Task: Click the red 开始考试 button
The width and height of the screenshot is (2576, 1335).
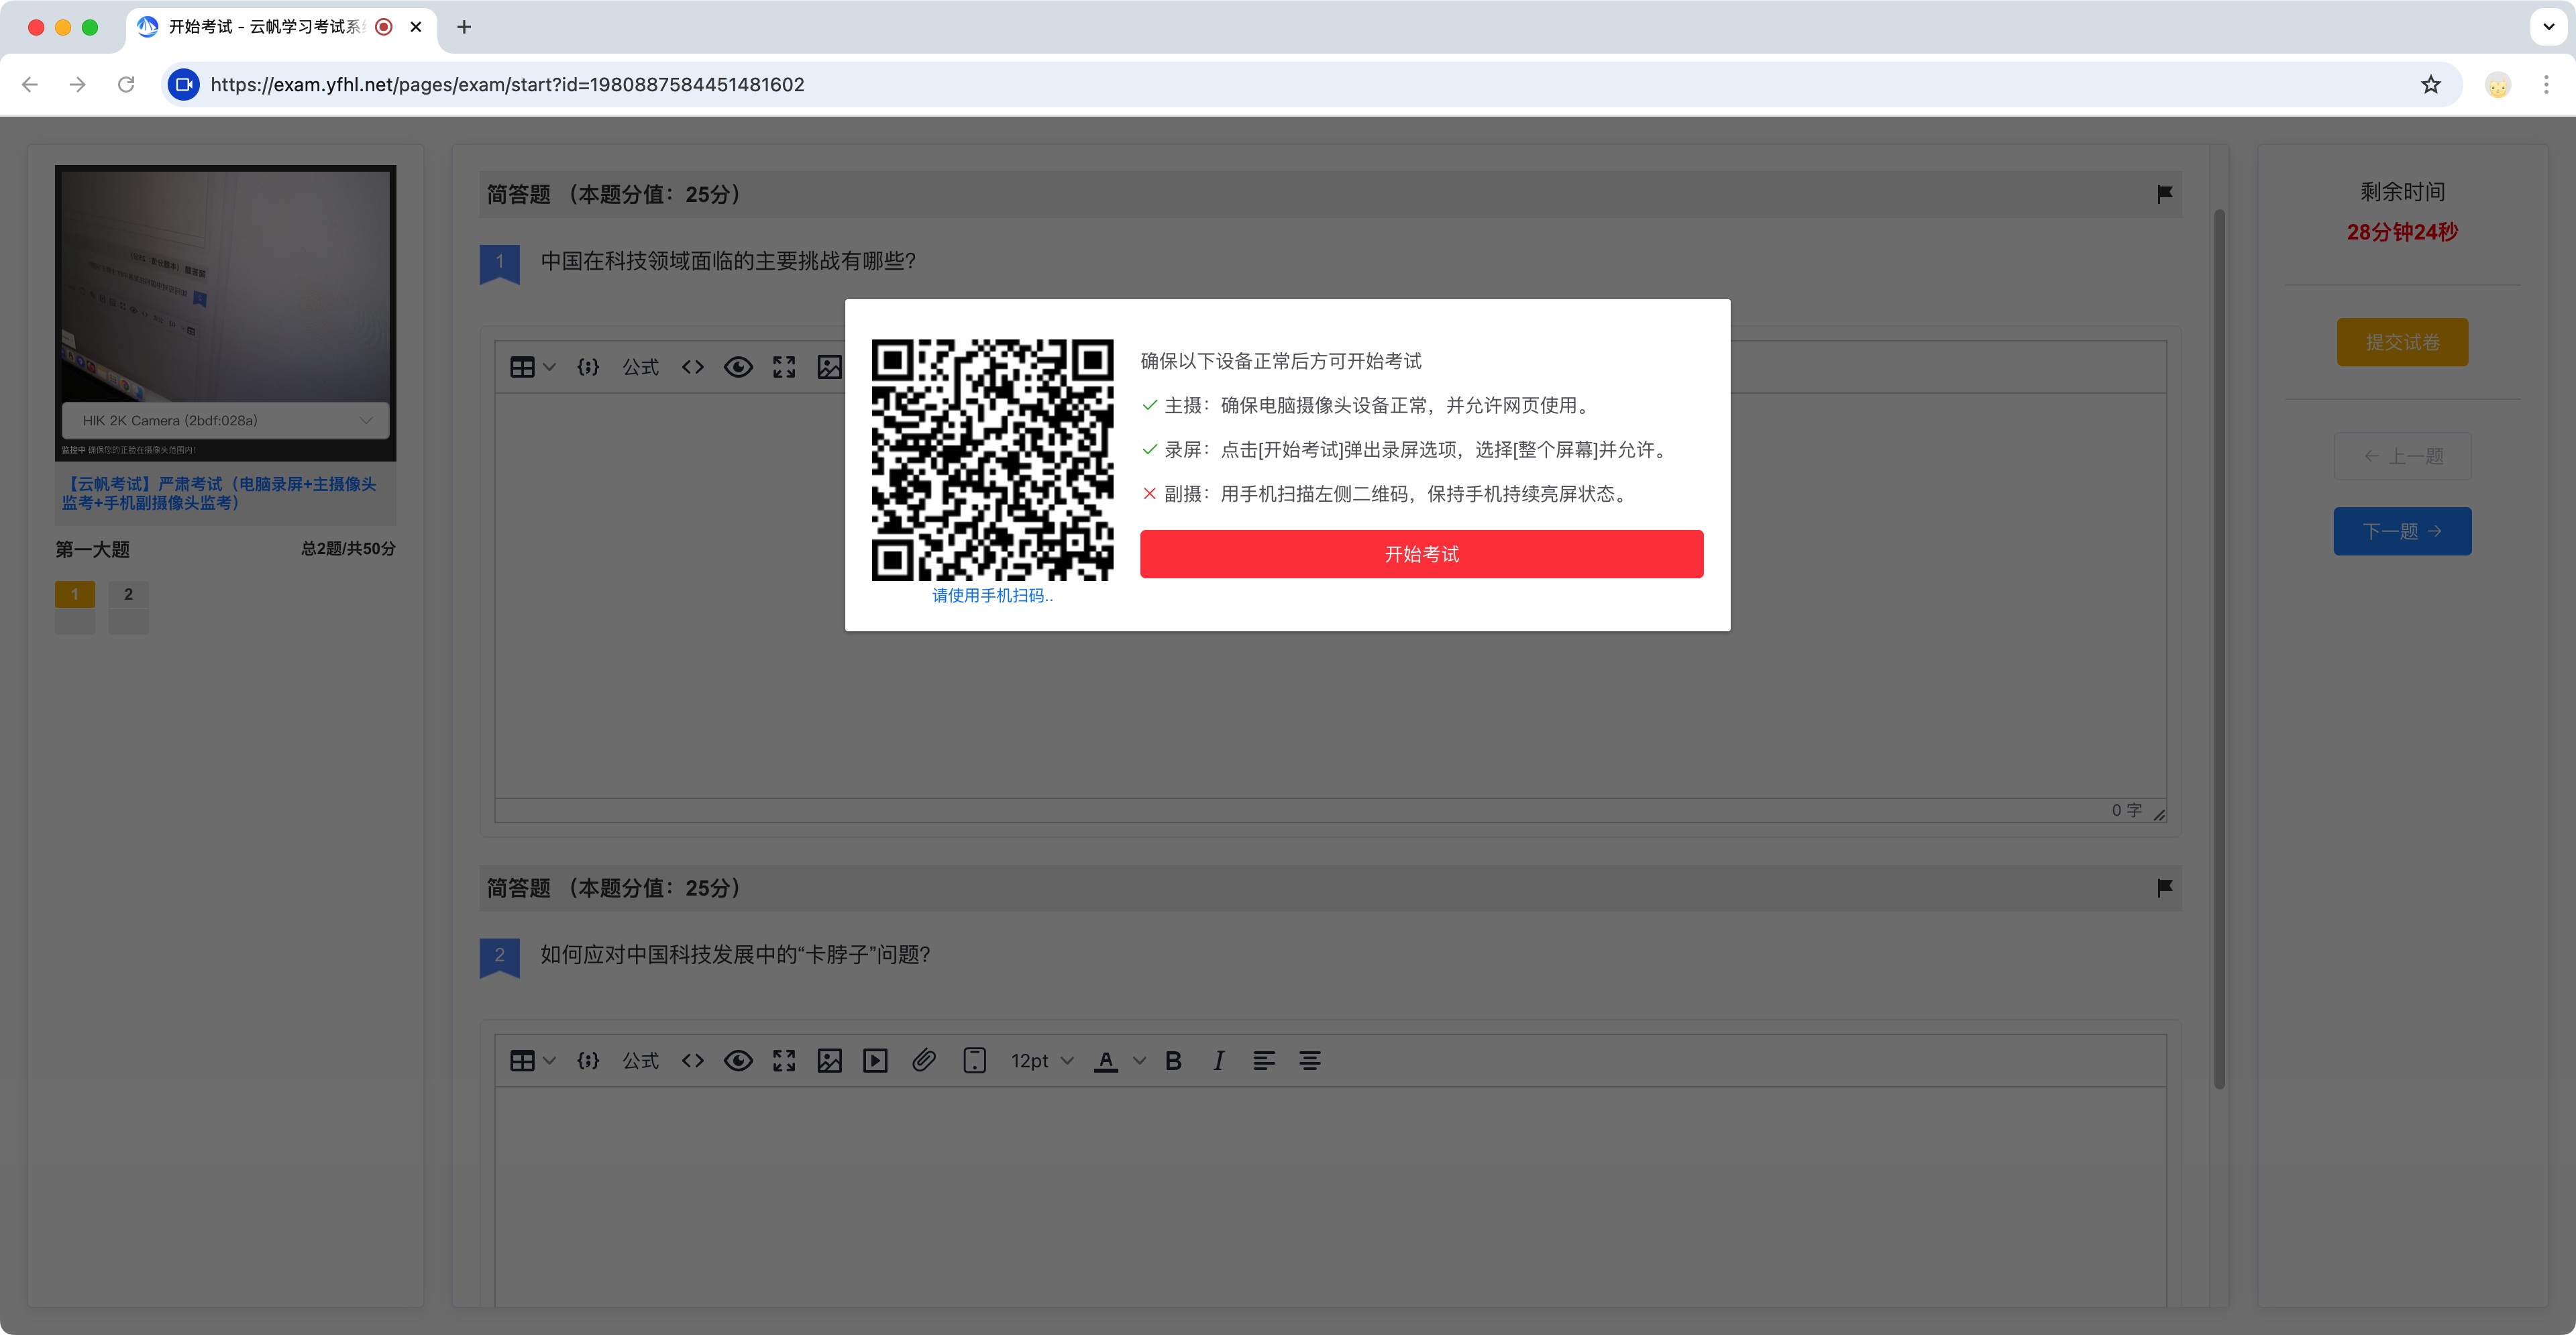Action: [1421, 554]
